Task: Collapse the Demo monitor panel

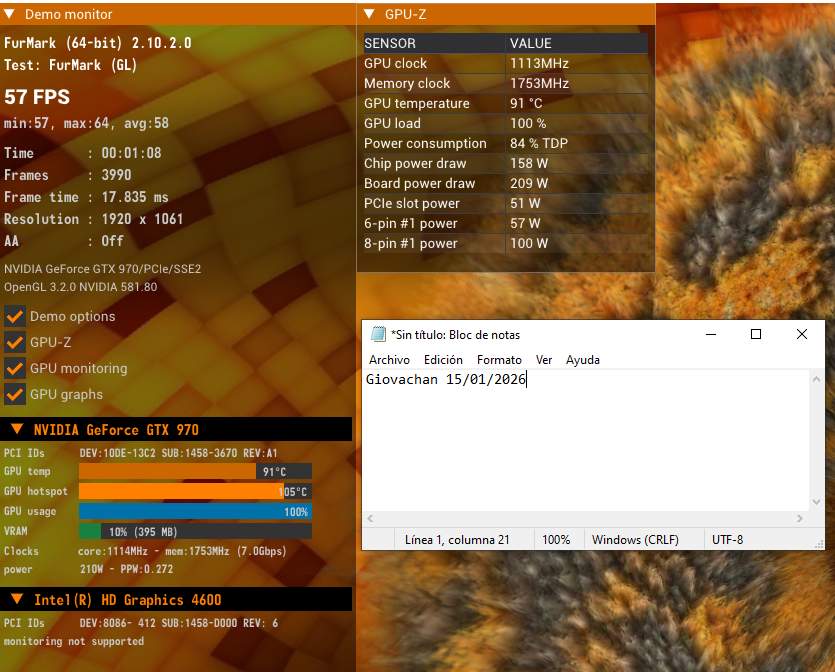Action: click(9, 14)
